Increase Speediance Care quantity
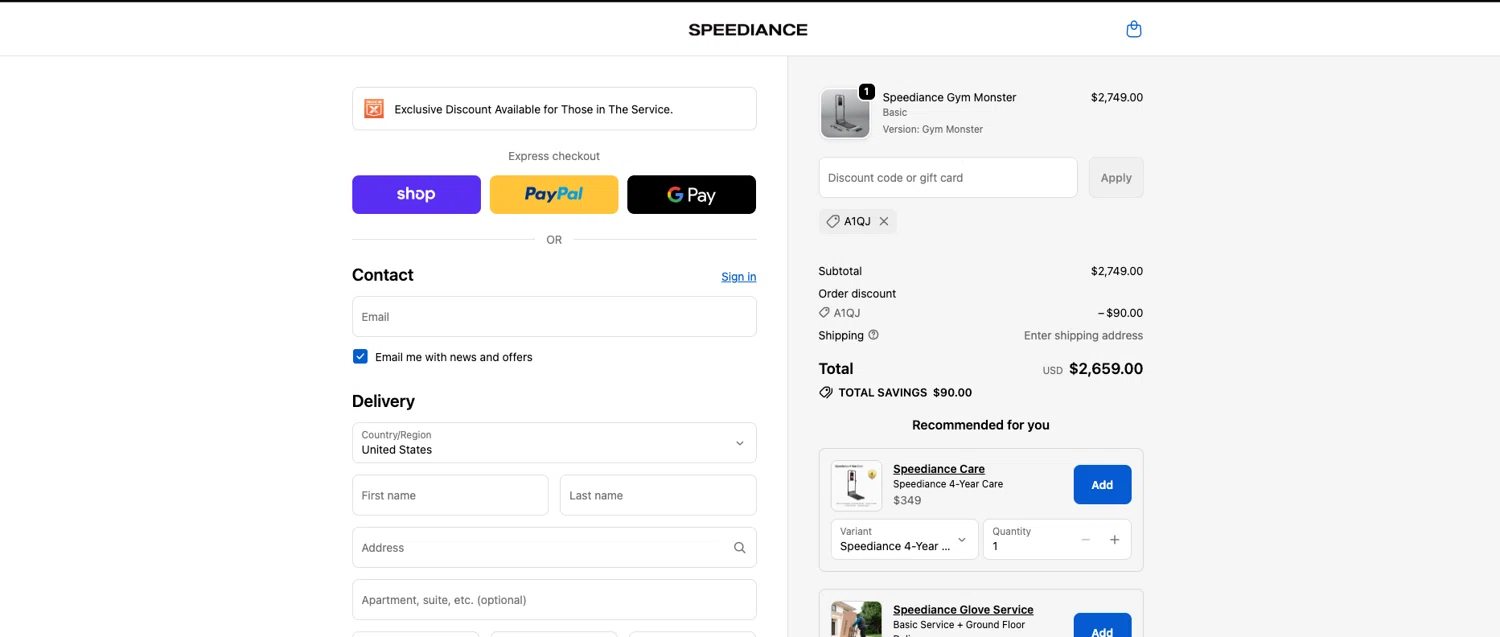Image resolution: width=1500 pixels, height=637 pixels. click(x=1115, y=540)
